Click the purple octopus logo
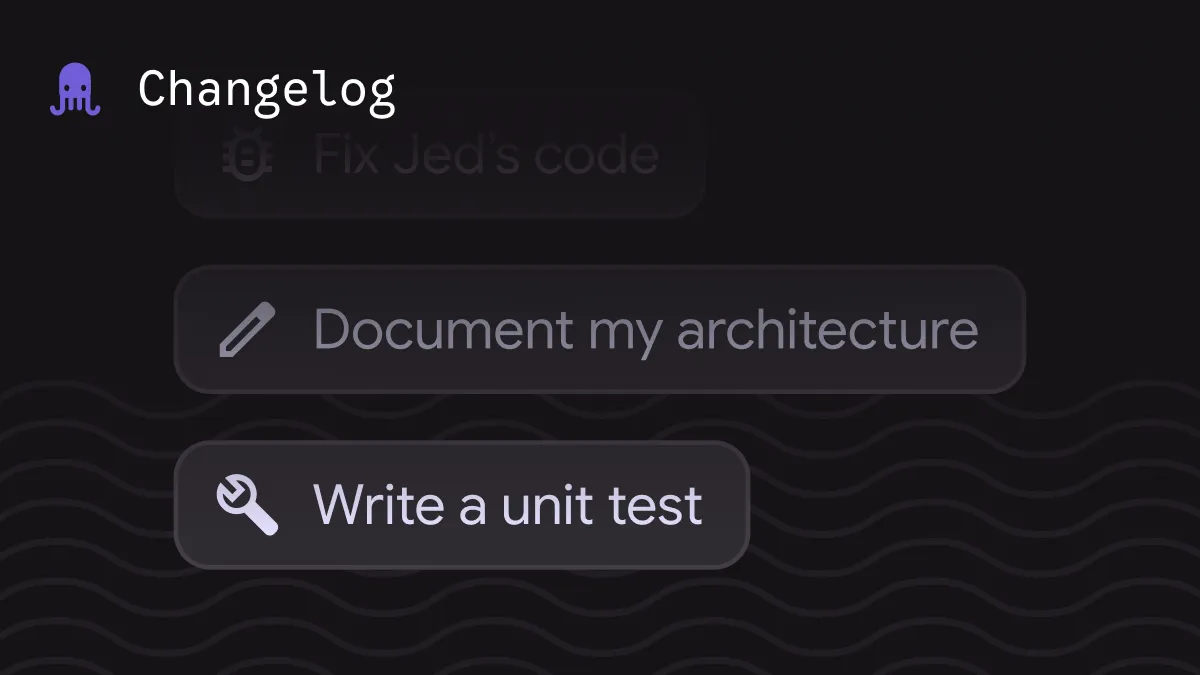 click(75, 90)
